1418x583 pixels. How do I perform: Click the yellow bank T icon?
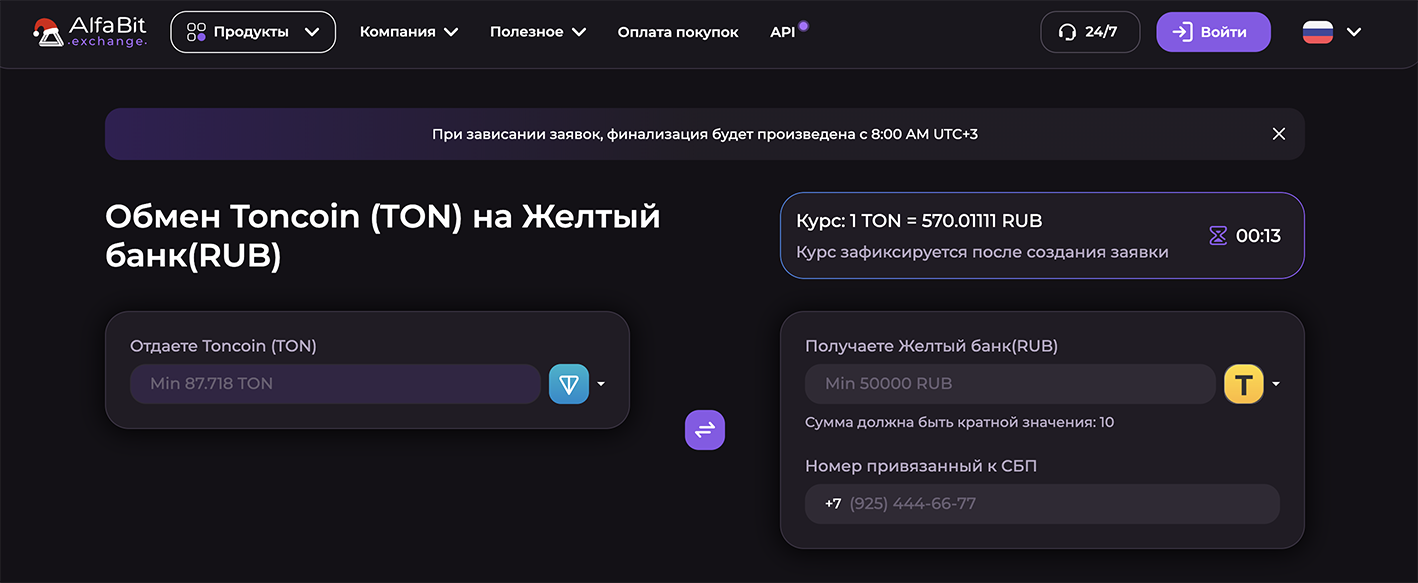tap(1244, 384)
